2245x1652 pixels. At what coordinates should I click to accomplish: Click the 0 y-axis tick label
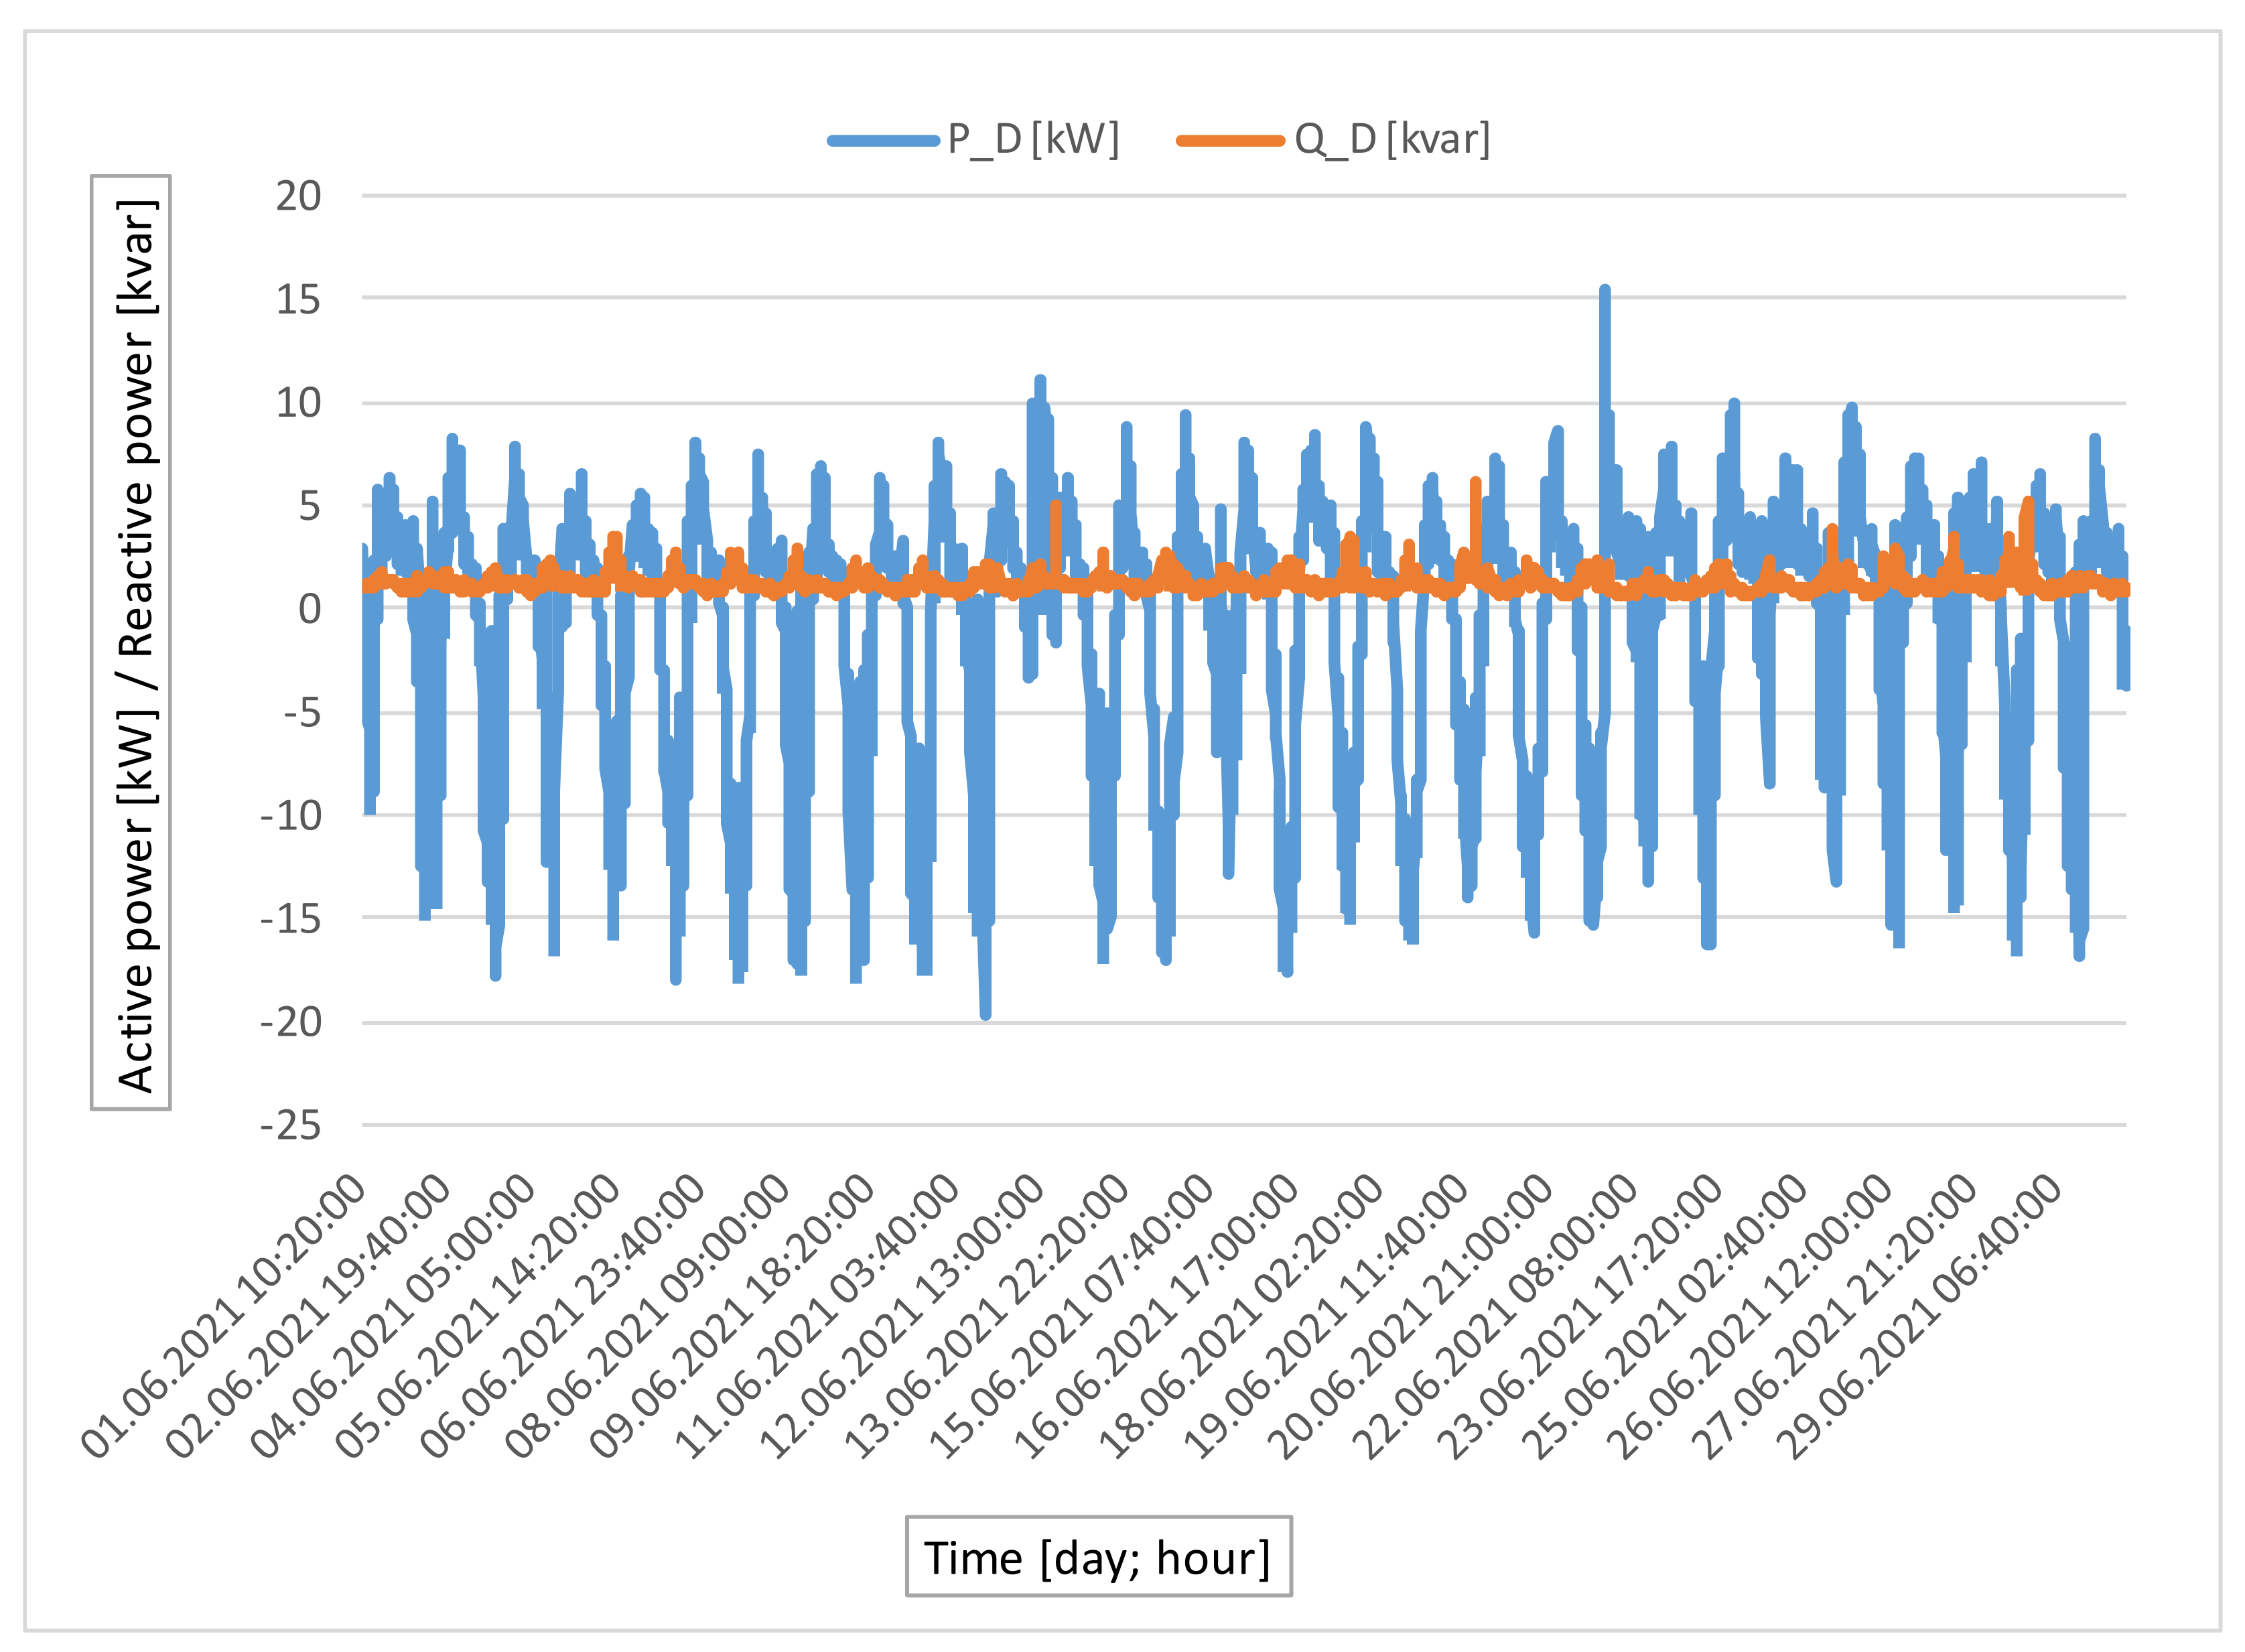[309, 608]
